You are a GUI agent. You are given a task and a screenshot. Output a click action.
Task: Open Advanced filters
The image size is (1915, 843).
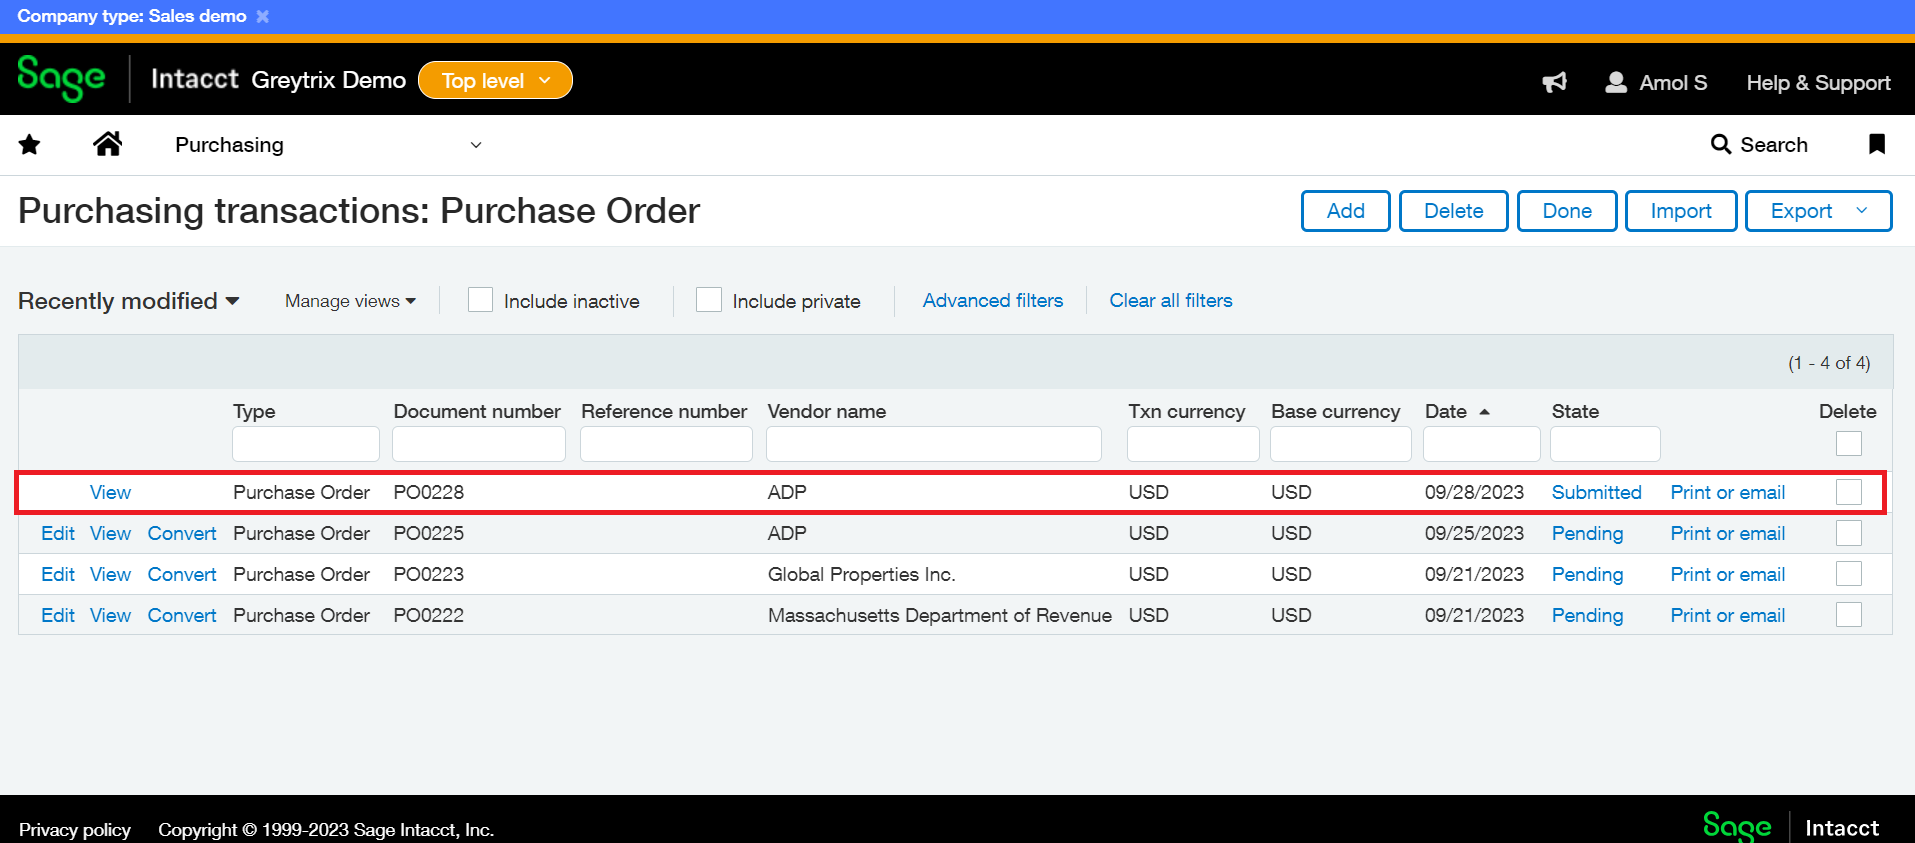point(993,300)
